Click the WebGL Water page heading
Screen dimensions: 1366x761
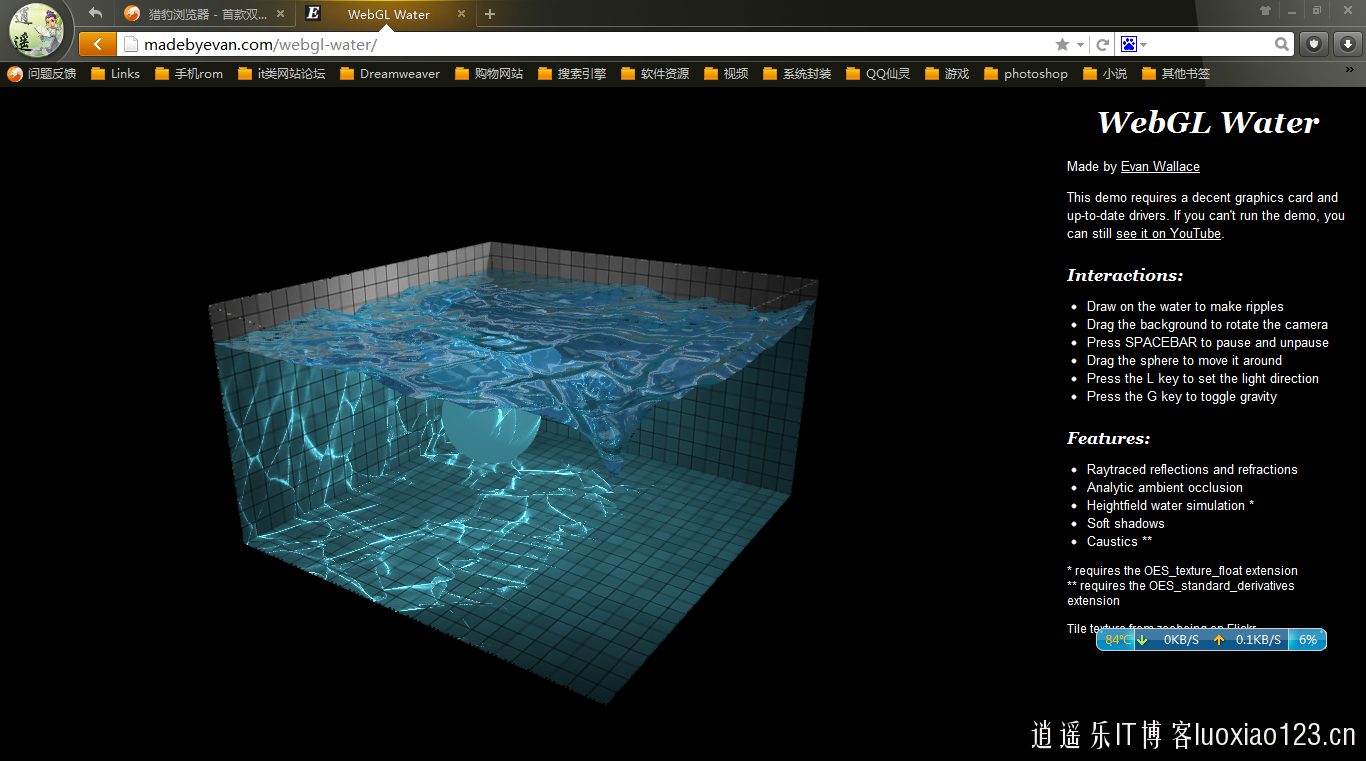click(1208, 122)
